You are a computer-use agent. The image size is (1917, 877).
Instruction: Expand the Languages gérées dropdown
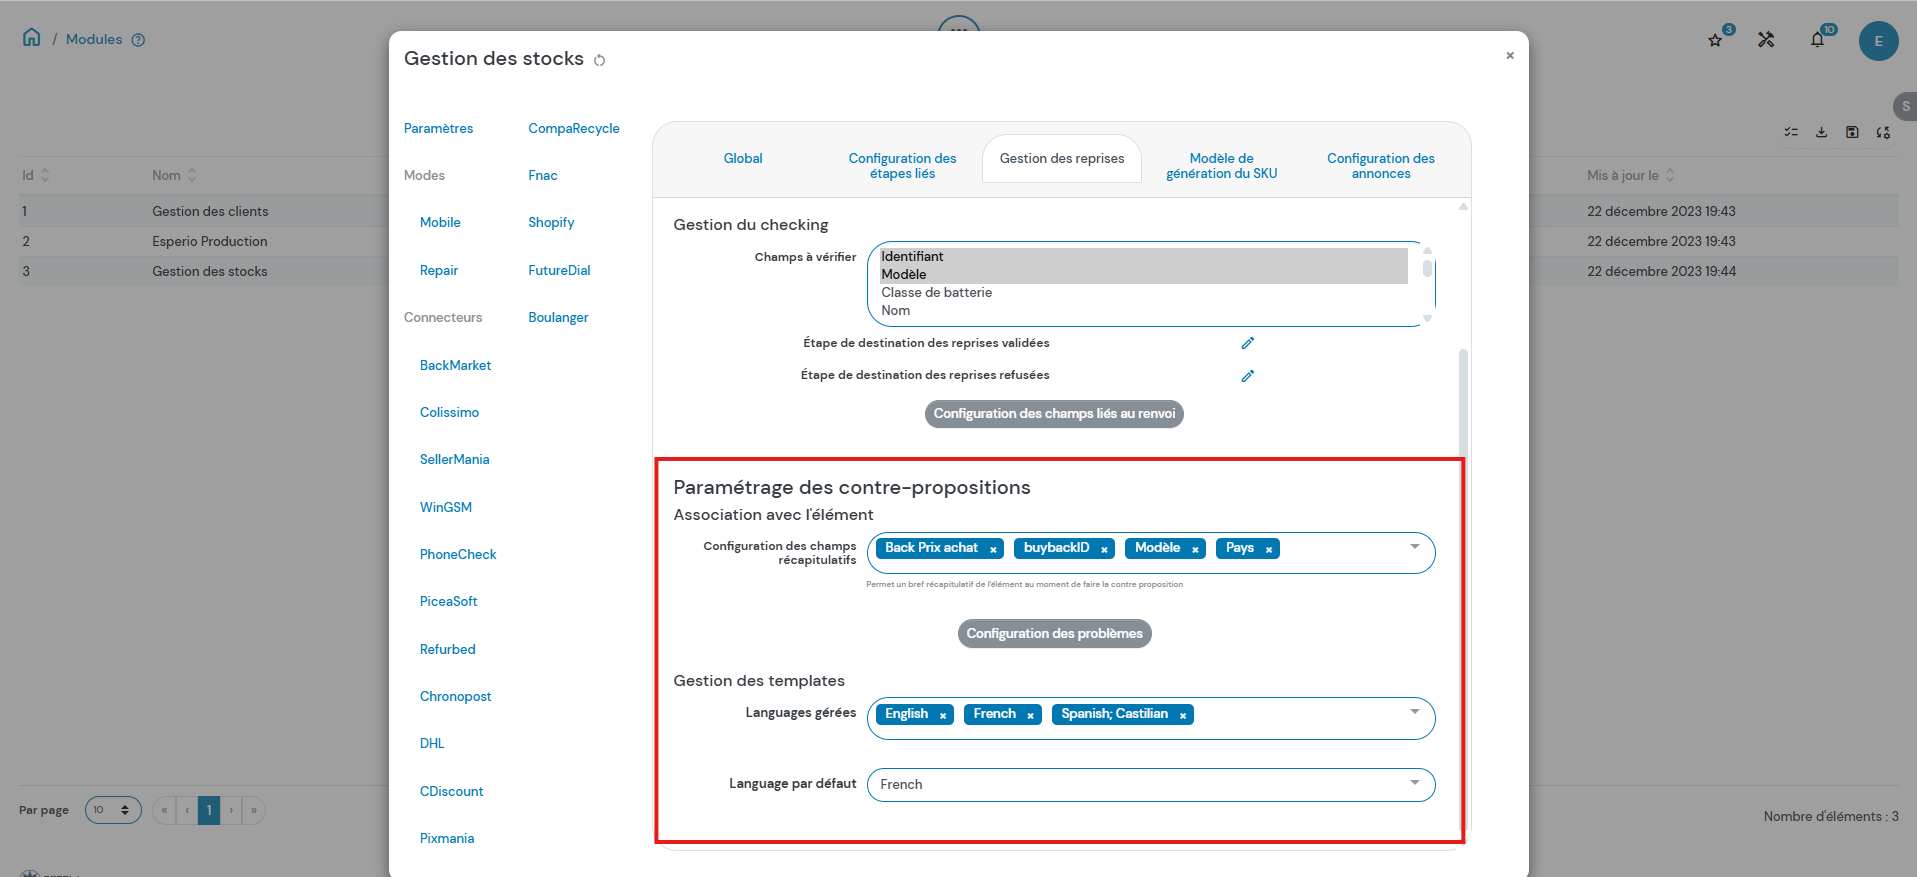coord(1414,712)
